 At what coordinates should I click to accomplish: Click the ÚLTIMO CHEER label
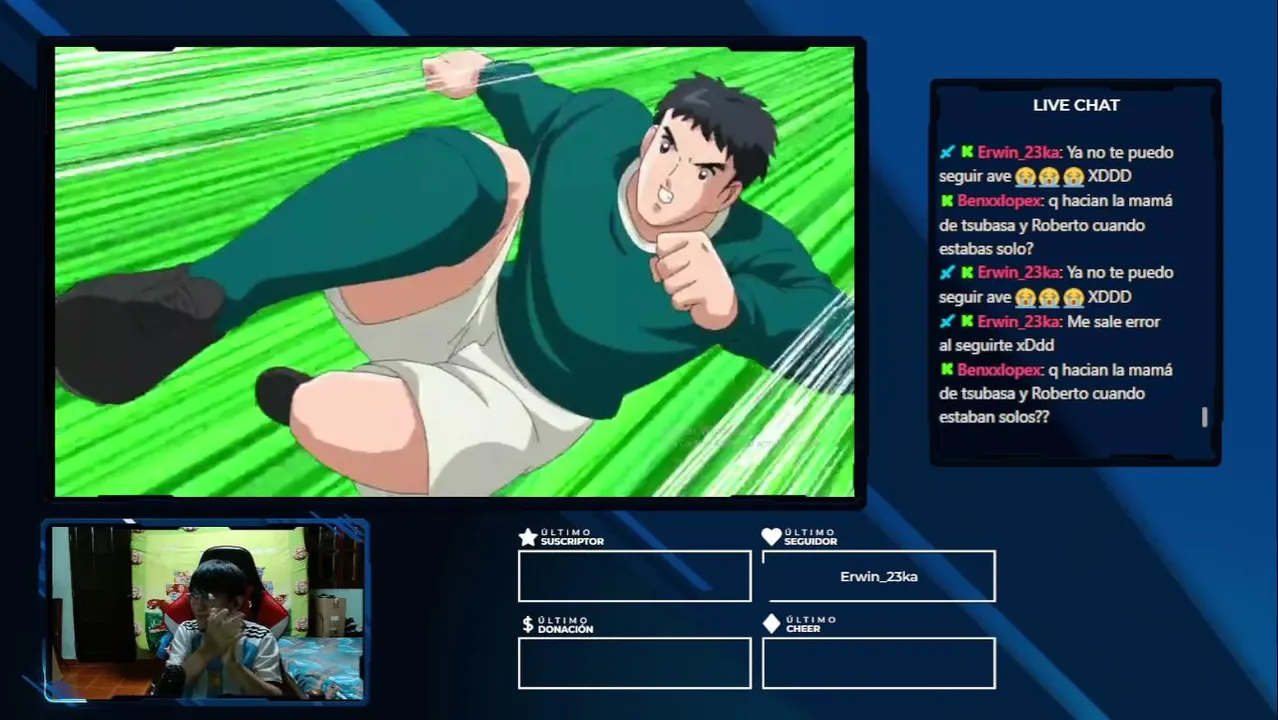811,625
